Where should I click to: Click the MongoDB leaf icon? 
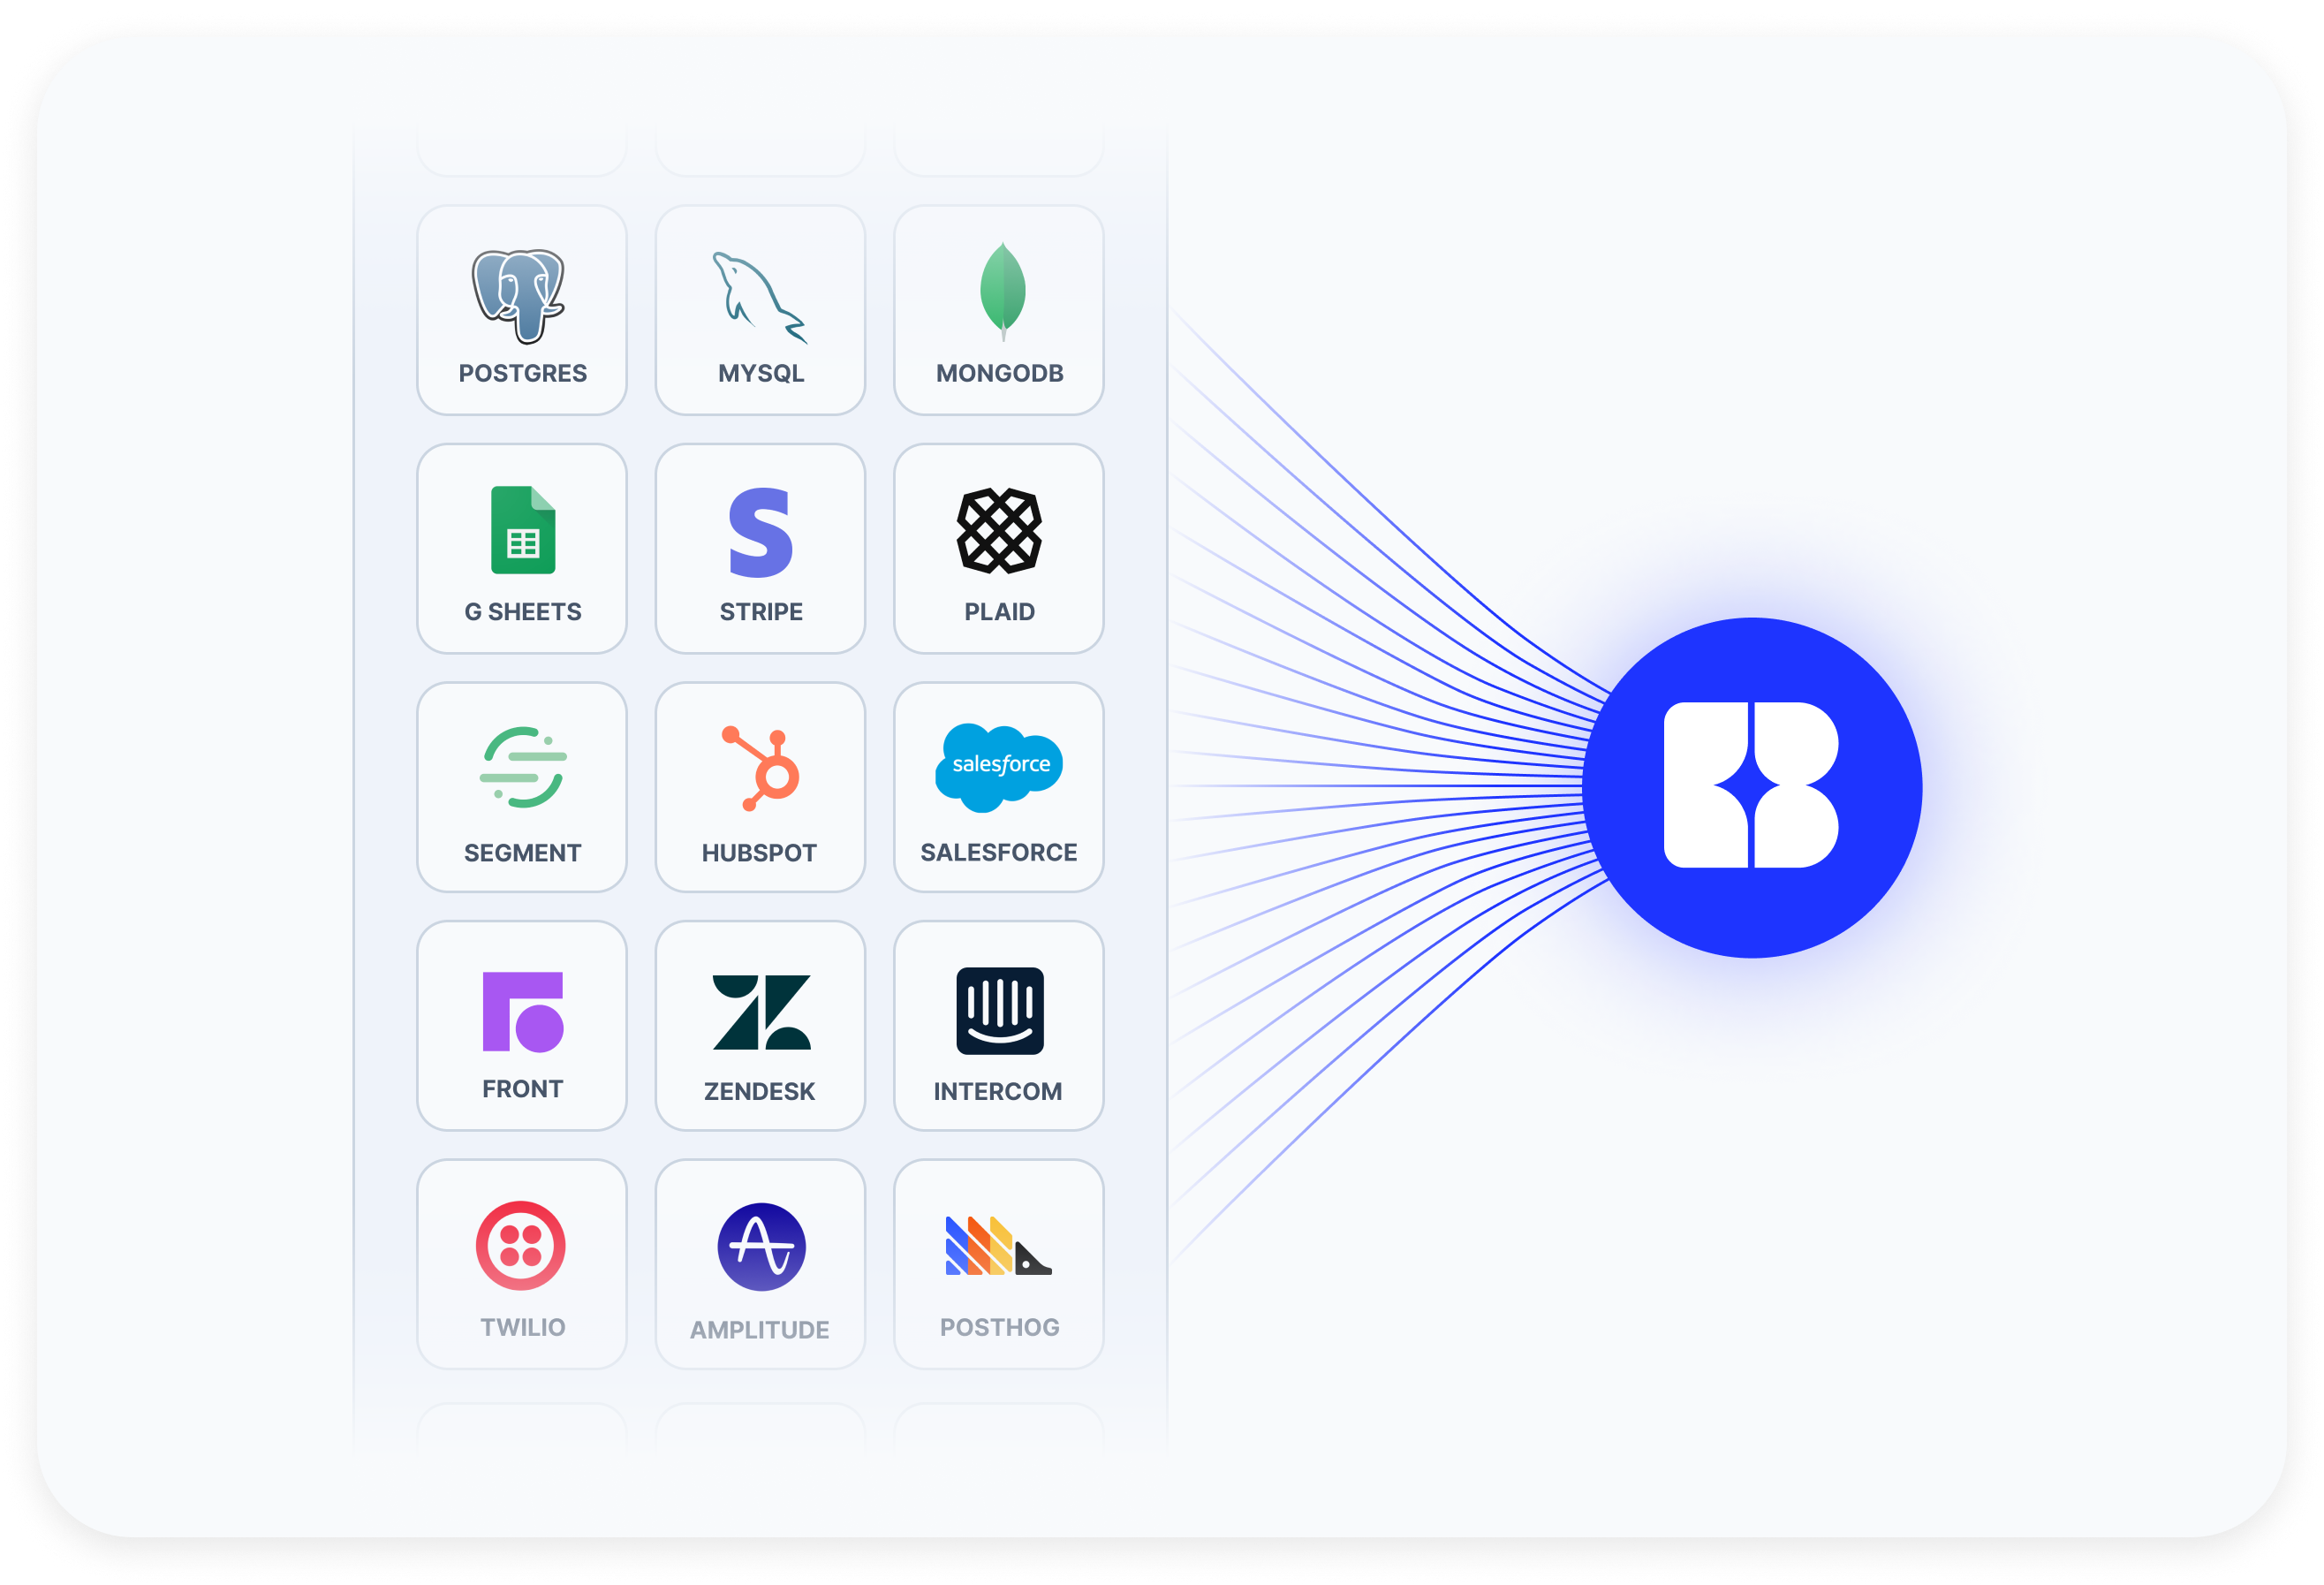(x=1002, y=290)
